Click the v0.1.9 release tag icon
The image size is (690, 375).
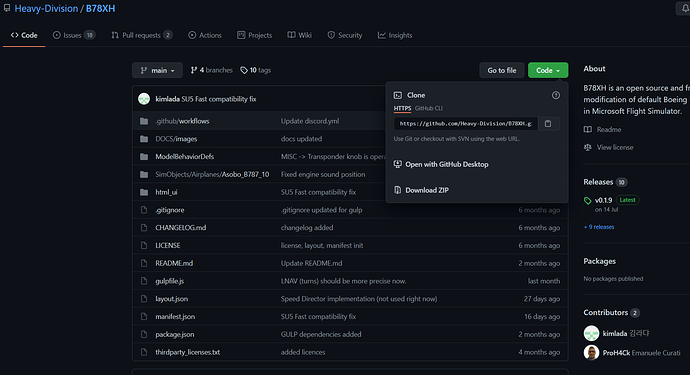(587, 200)
